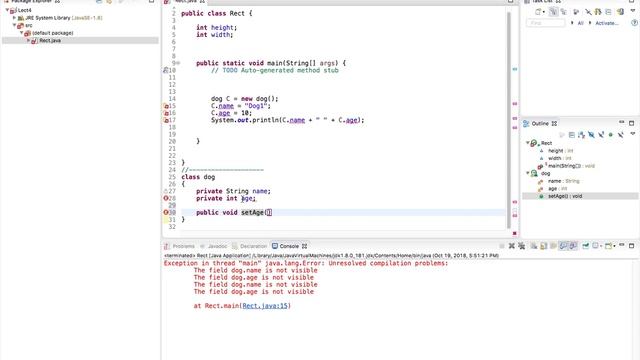Click the error marker on line 28
The height and width of the screenshot is (360, 640).
click(x=166, y=198)
